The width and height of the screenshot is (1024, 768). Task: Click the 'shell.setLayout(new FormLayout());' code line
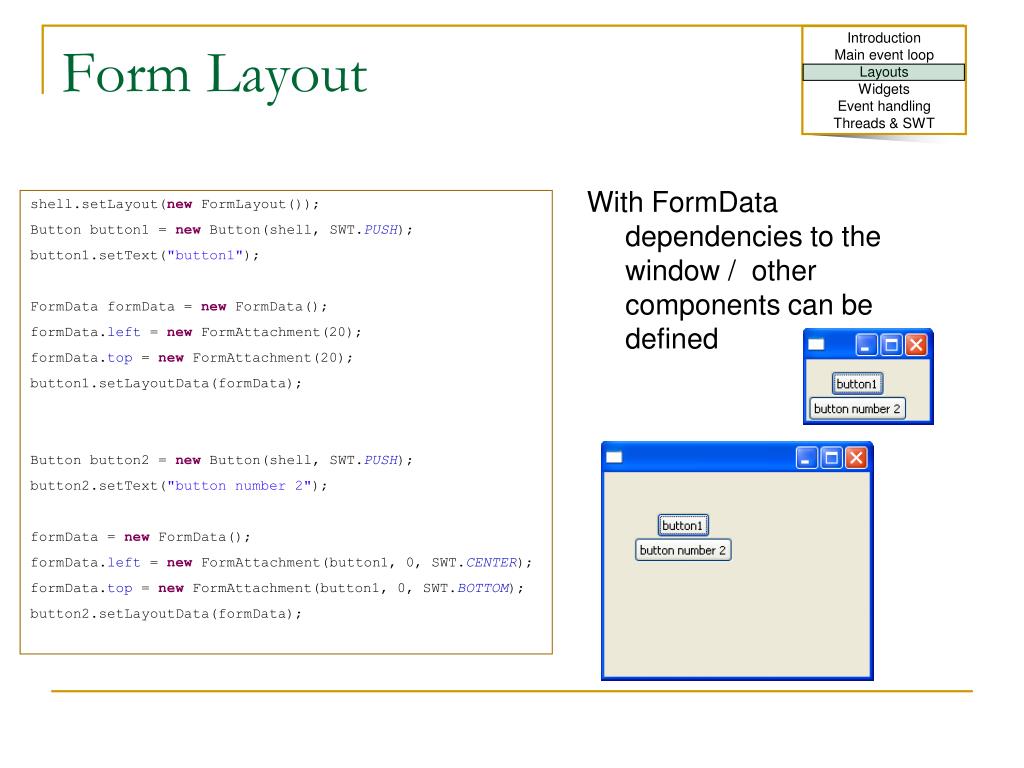[174, 204]
